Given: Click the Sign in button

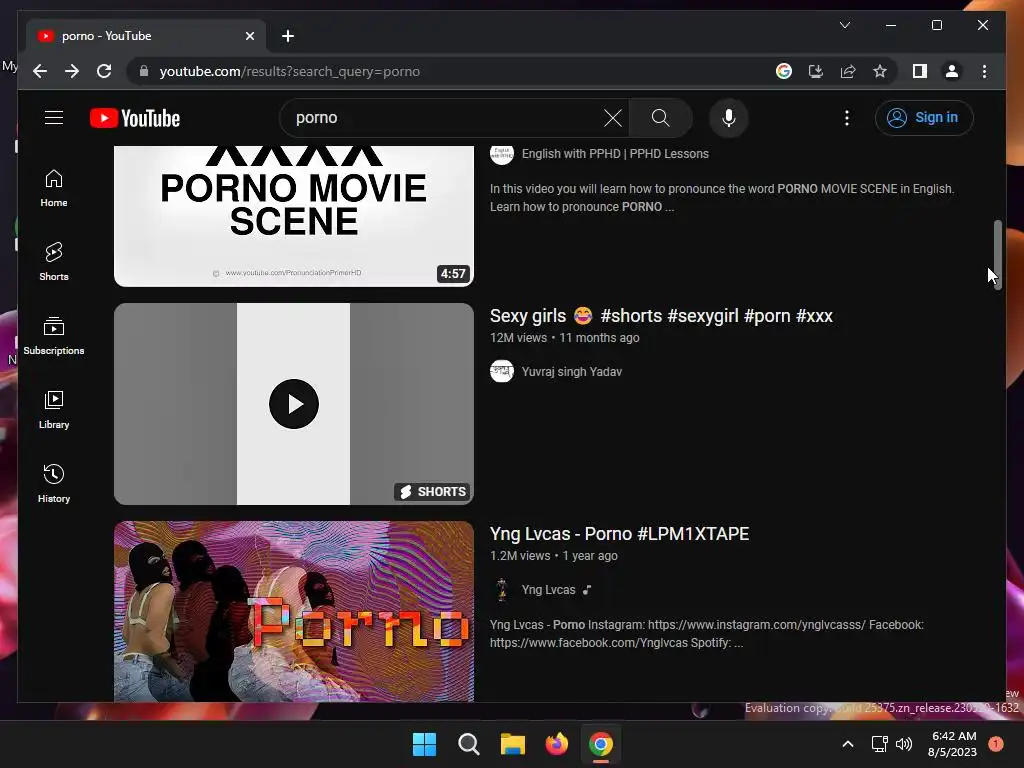Looking at the screenshot, I should point(923,118).
